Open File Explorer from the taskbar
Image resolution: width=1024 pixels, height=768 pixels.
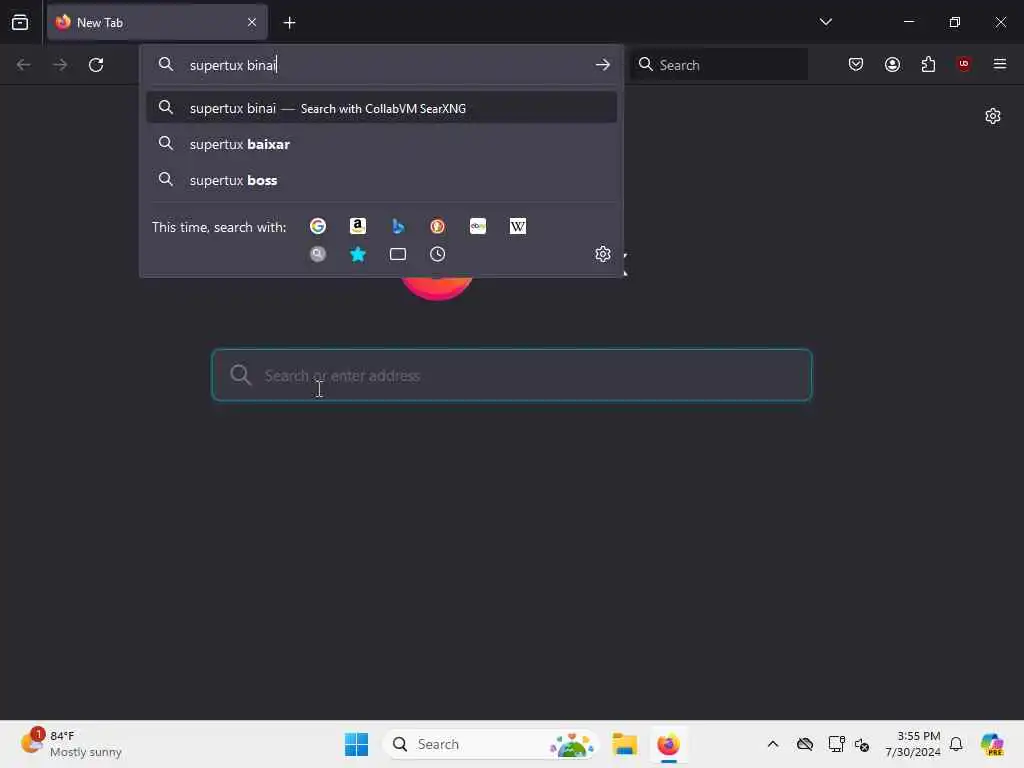click(624, 744)
